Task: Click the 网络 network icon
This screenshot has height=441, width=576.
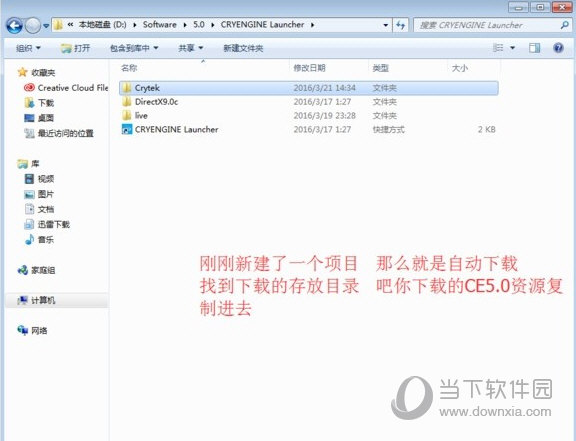Action: tap(22, 330)
